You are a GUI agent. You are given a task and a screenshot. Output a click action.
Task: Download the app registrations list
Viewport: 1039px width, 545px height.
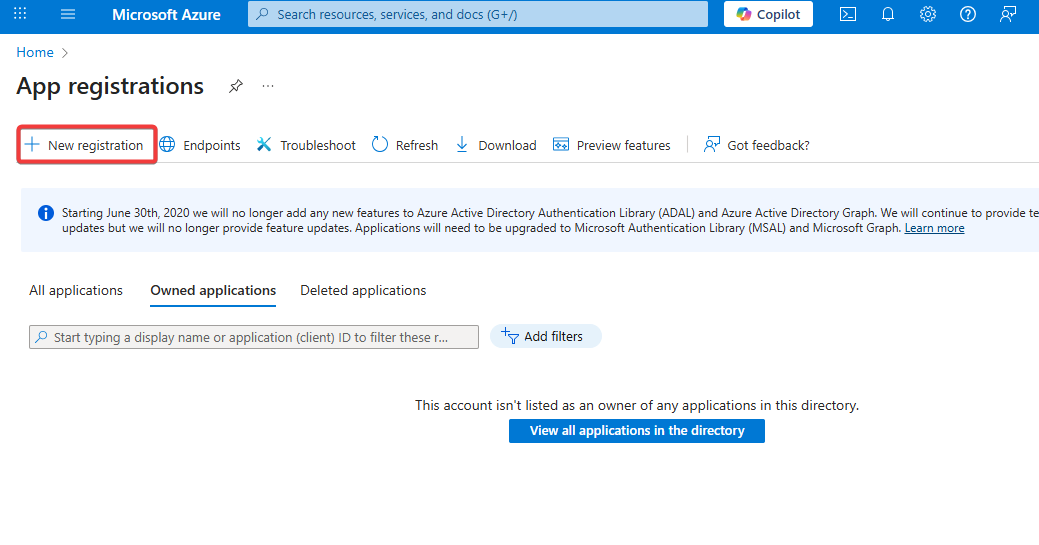pyautogui.click(x=496, y=145)
